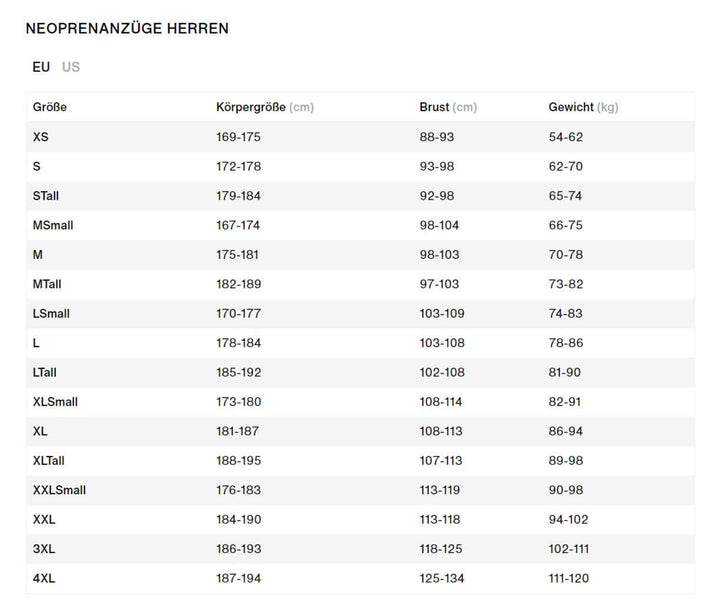Click the MSmall size label
Screen dimensions: 720x612
tap(53, 225)
